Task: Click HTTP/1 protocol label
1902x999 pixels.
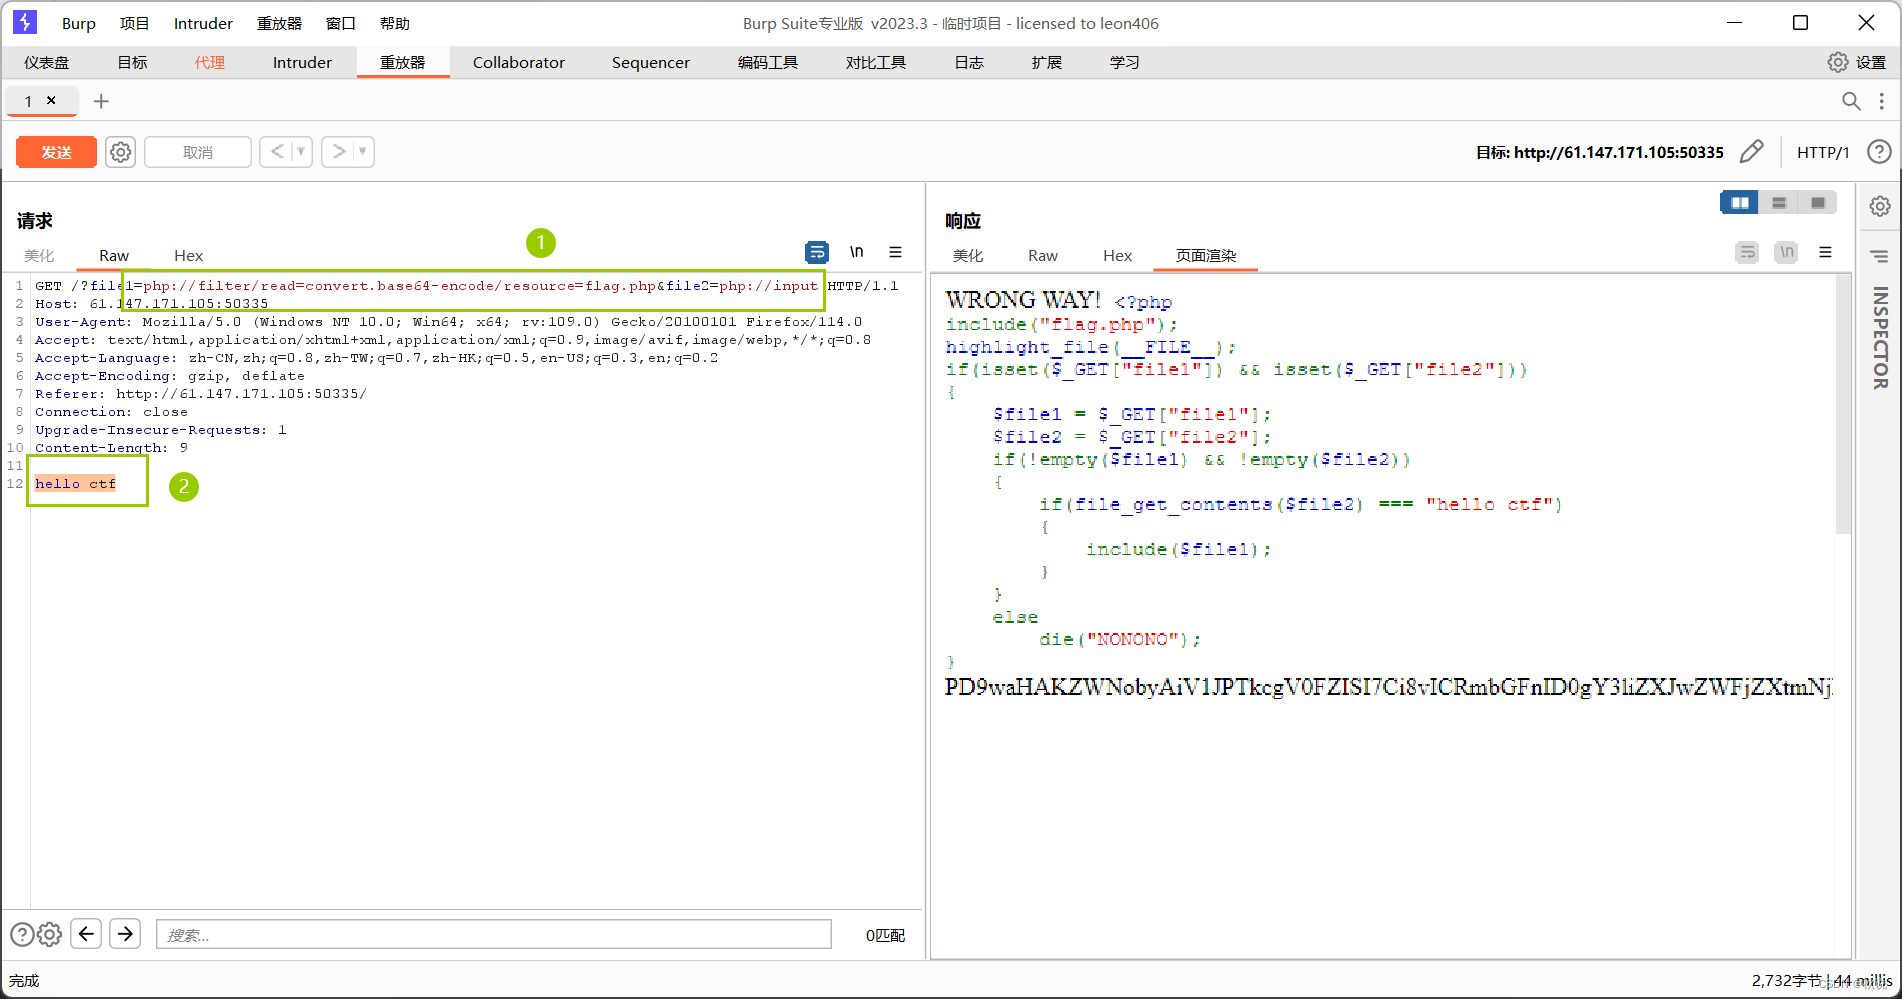Action: coord(1823,152)
